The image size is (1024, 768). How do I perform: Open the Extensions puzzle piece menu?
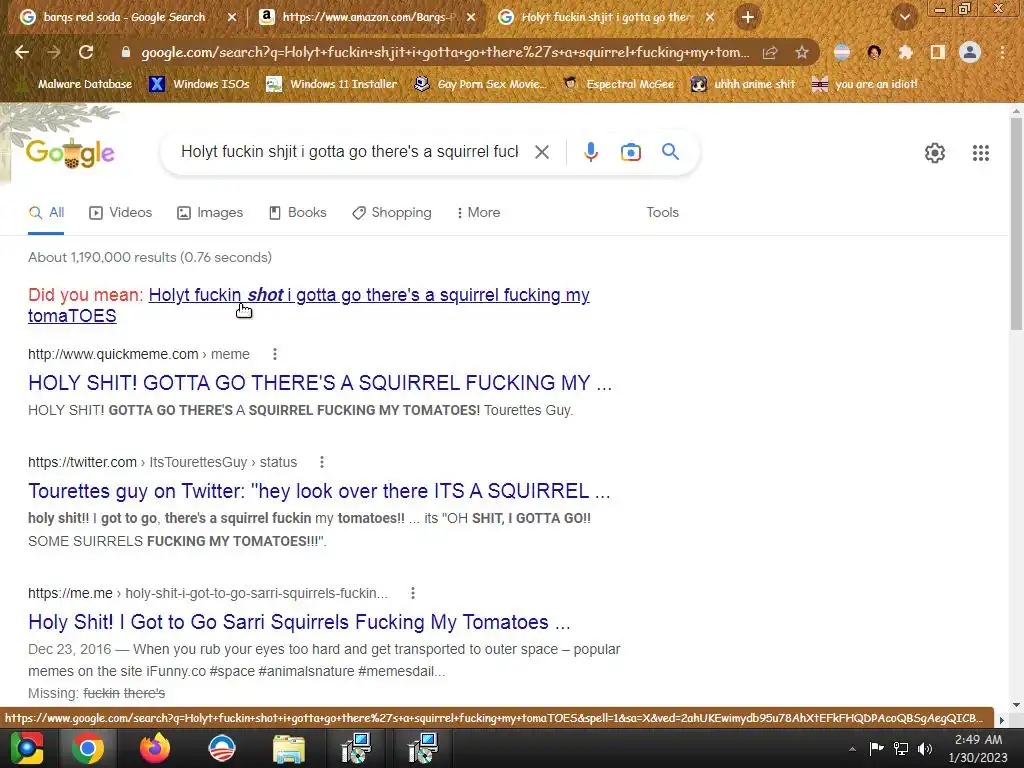tap(905, 52)
